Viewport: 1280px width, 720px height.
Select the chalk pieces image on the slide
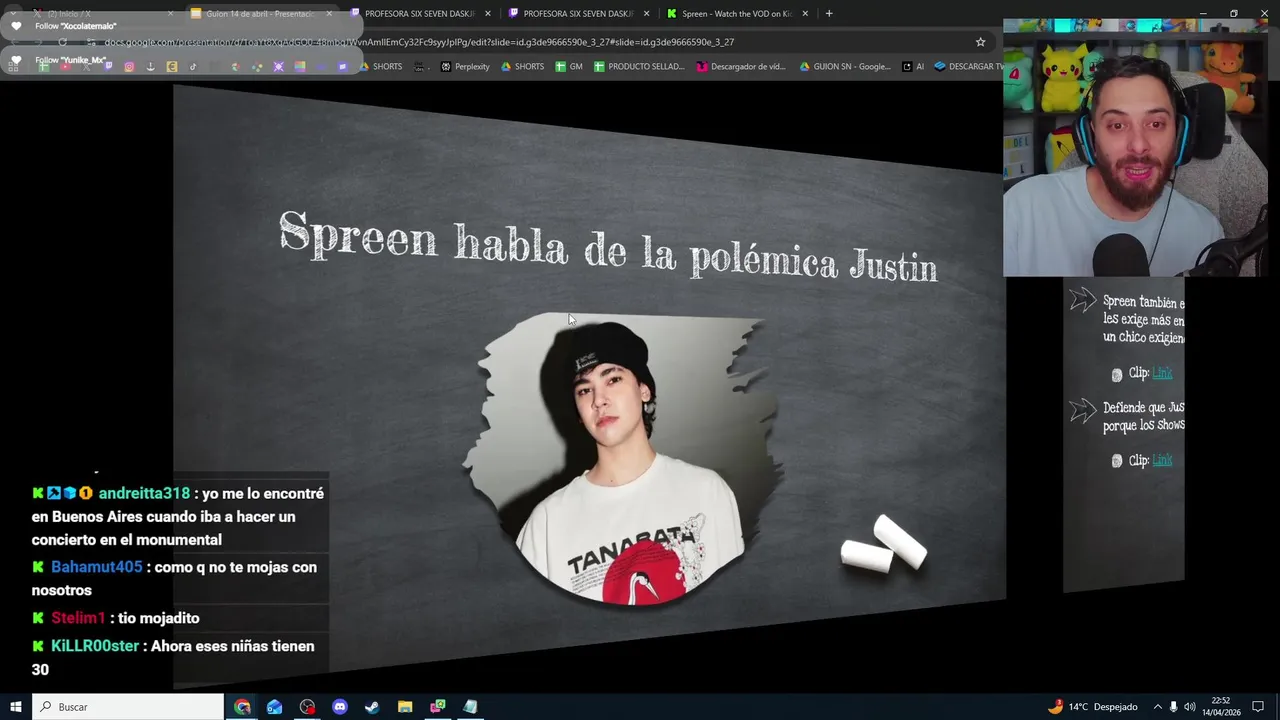884,544
